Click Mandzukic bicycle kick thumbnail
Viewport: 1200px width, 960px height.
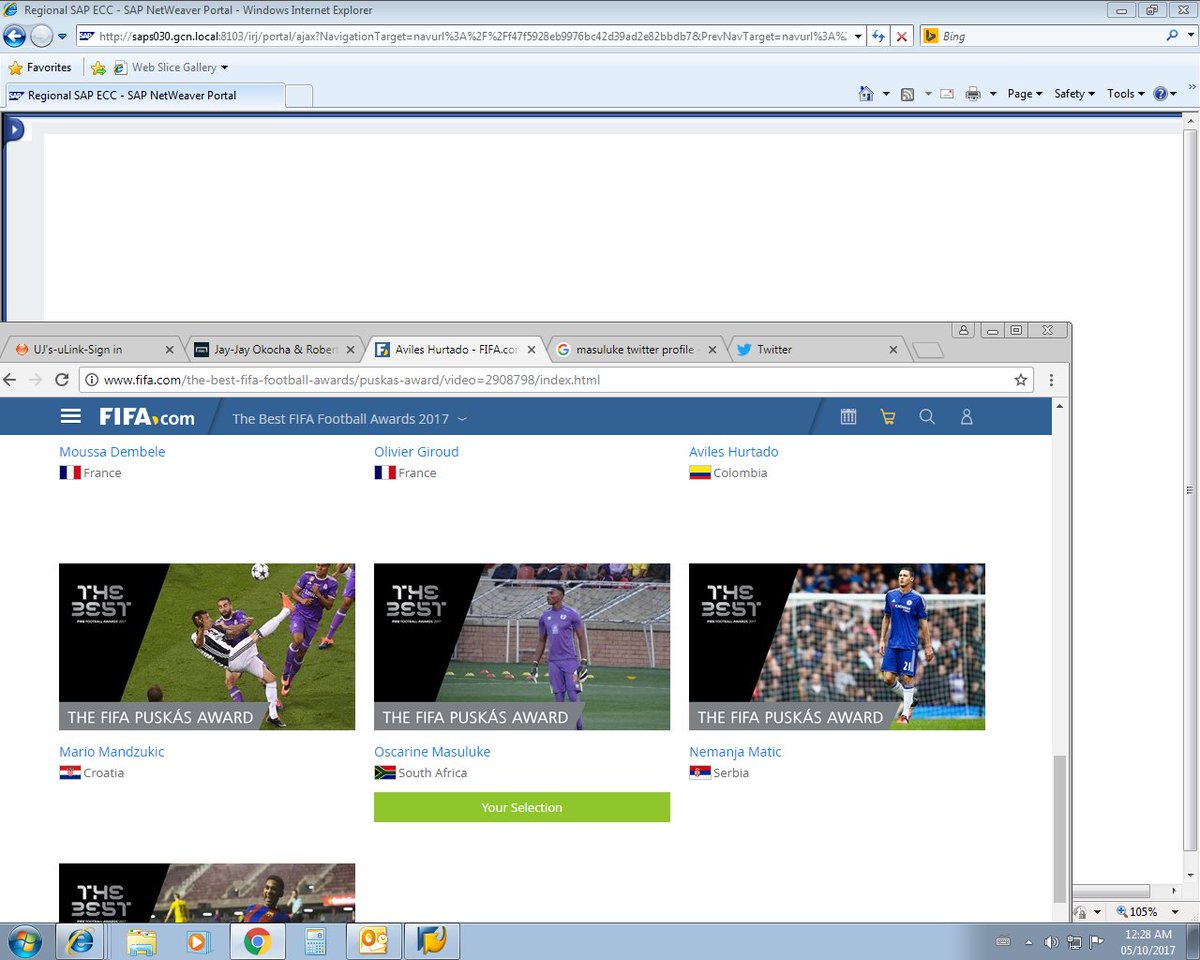207,646
